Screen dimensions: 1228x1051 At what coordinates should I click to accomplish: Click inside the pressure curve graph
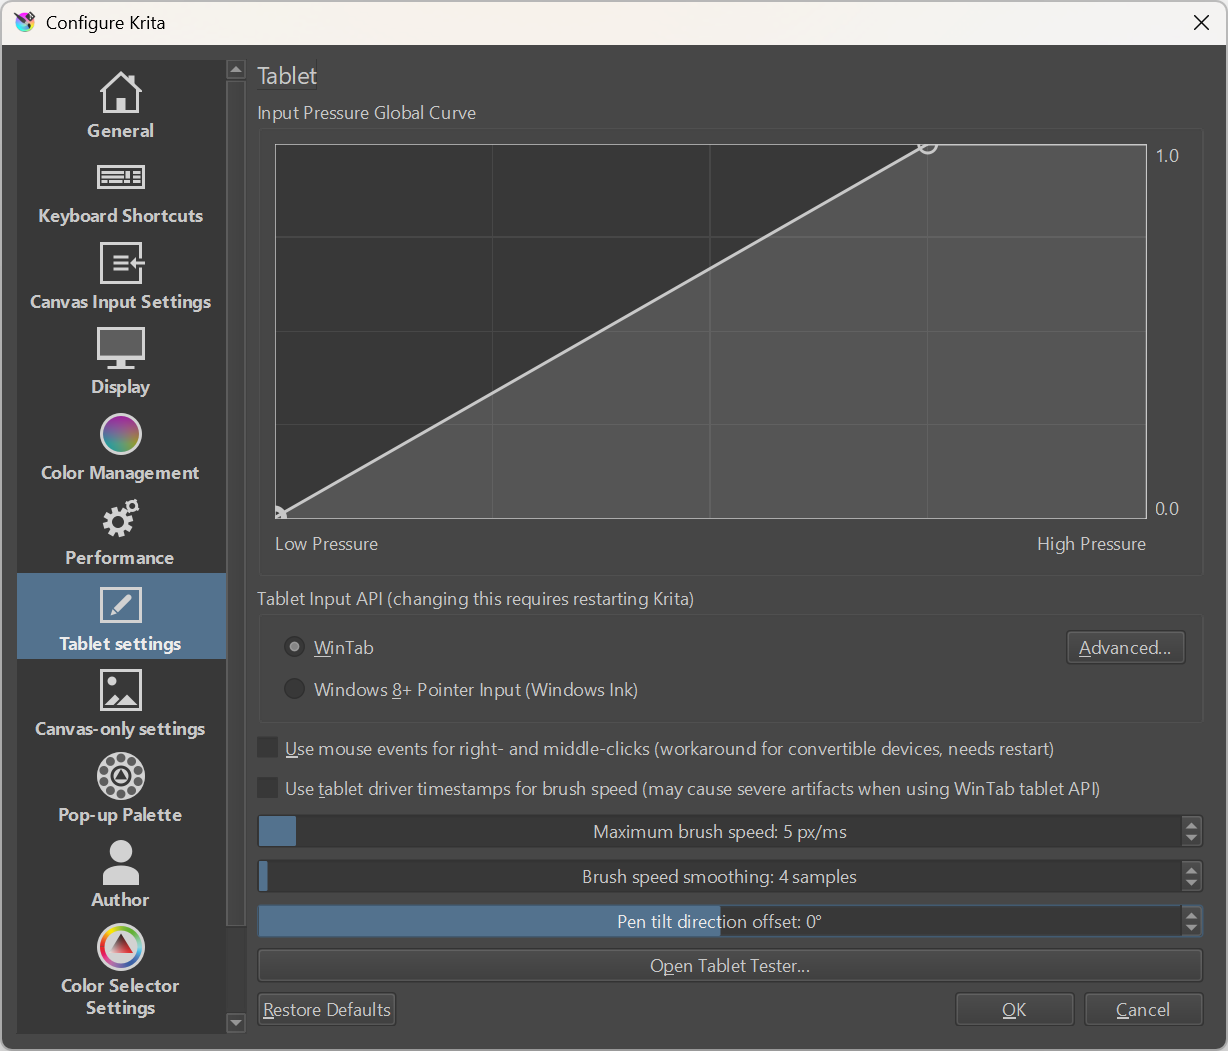click(711, 332)
